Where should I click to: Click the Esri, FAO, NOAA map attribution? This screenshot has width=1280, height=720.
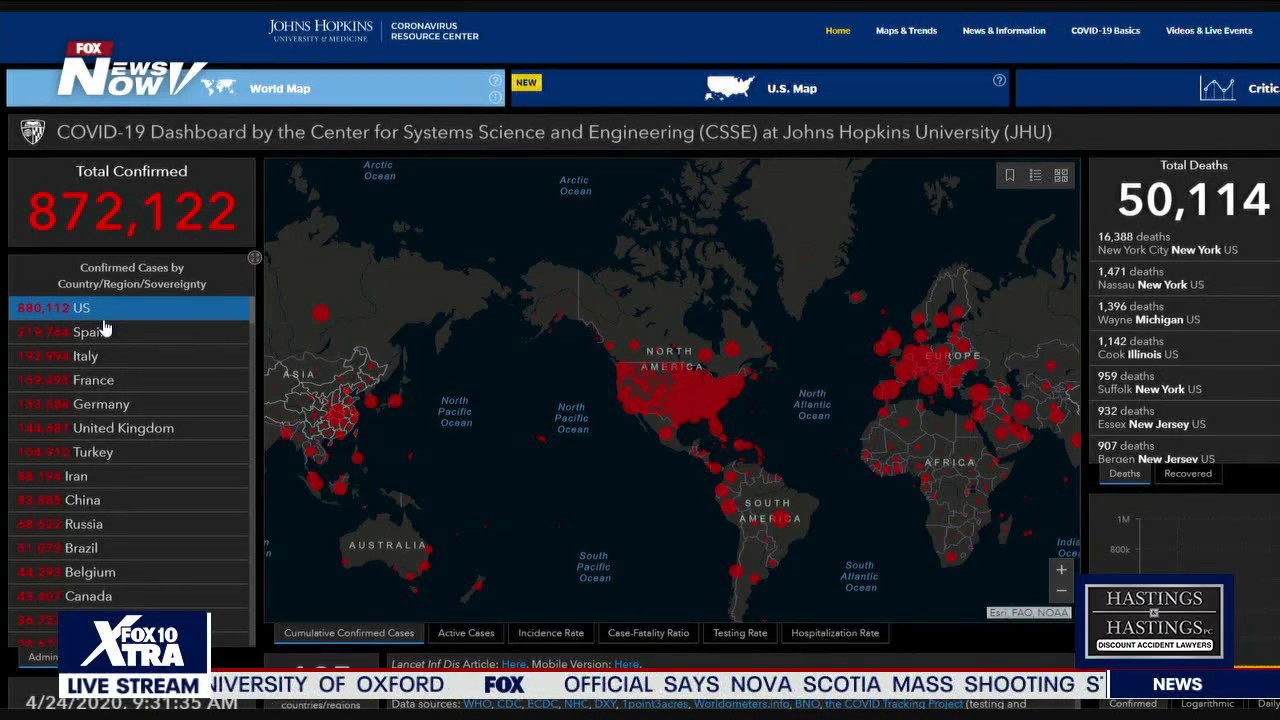pos(1029,613)
